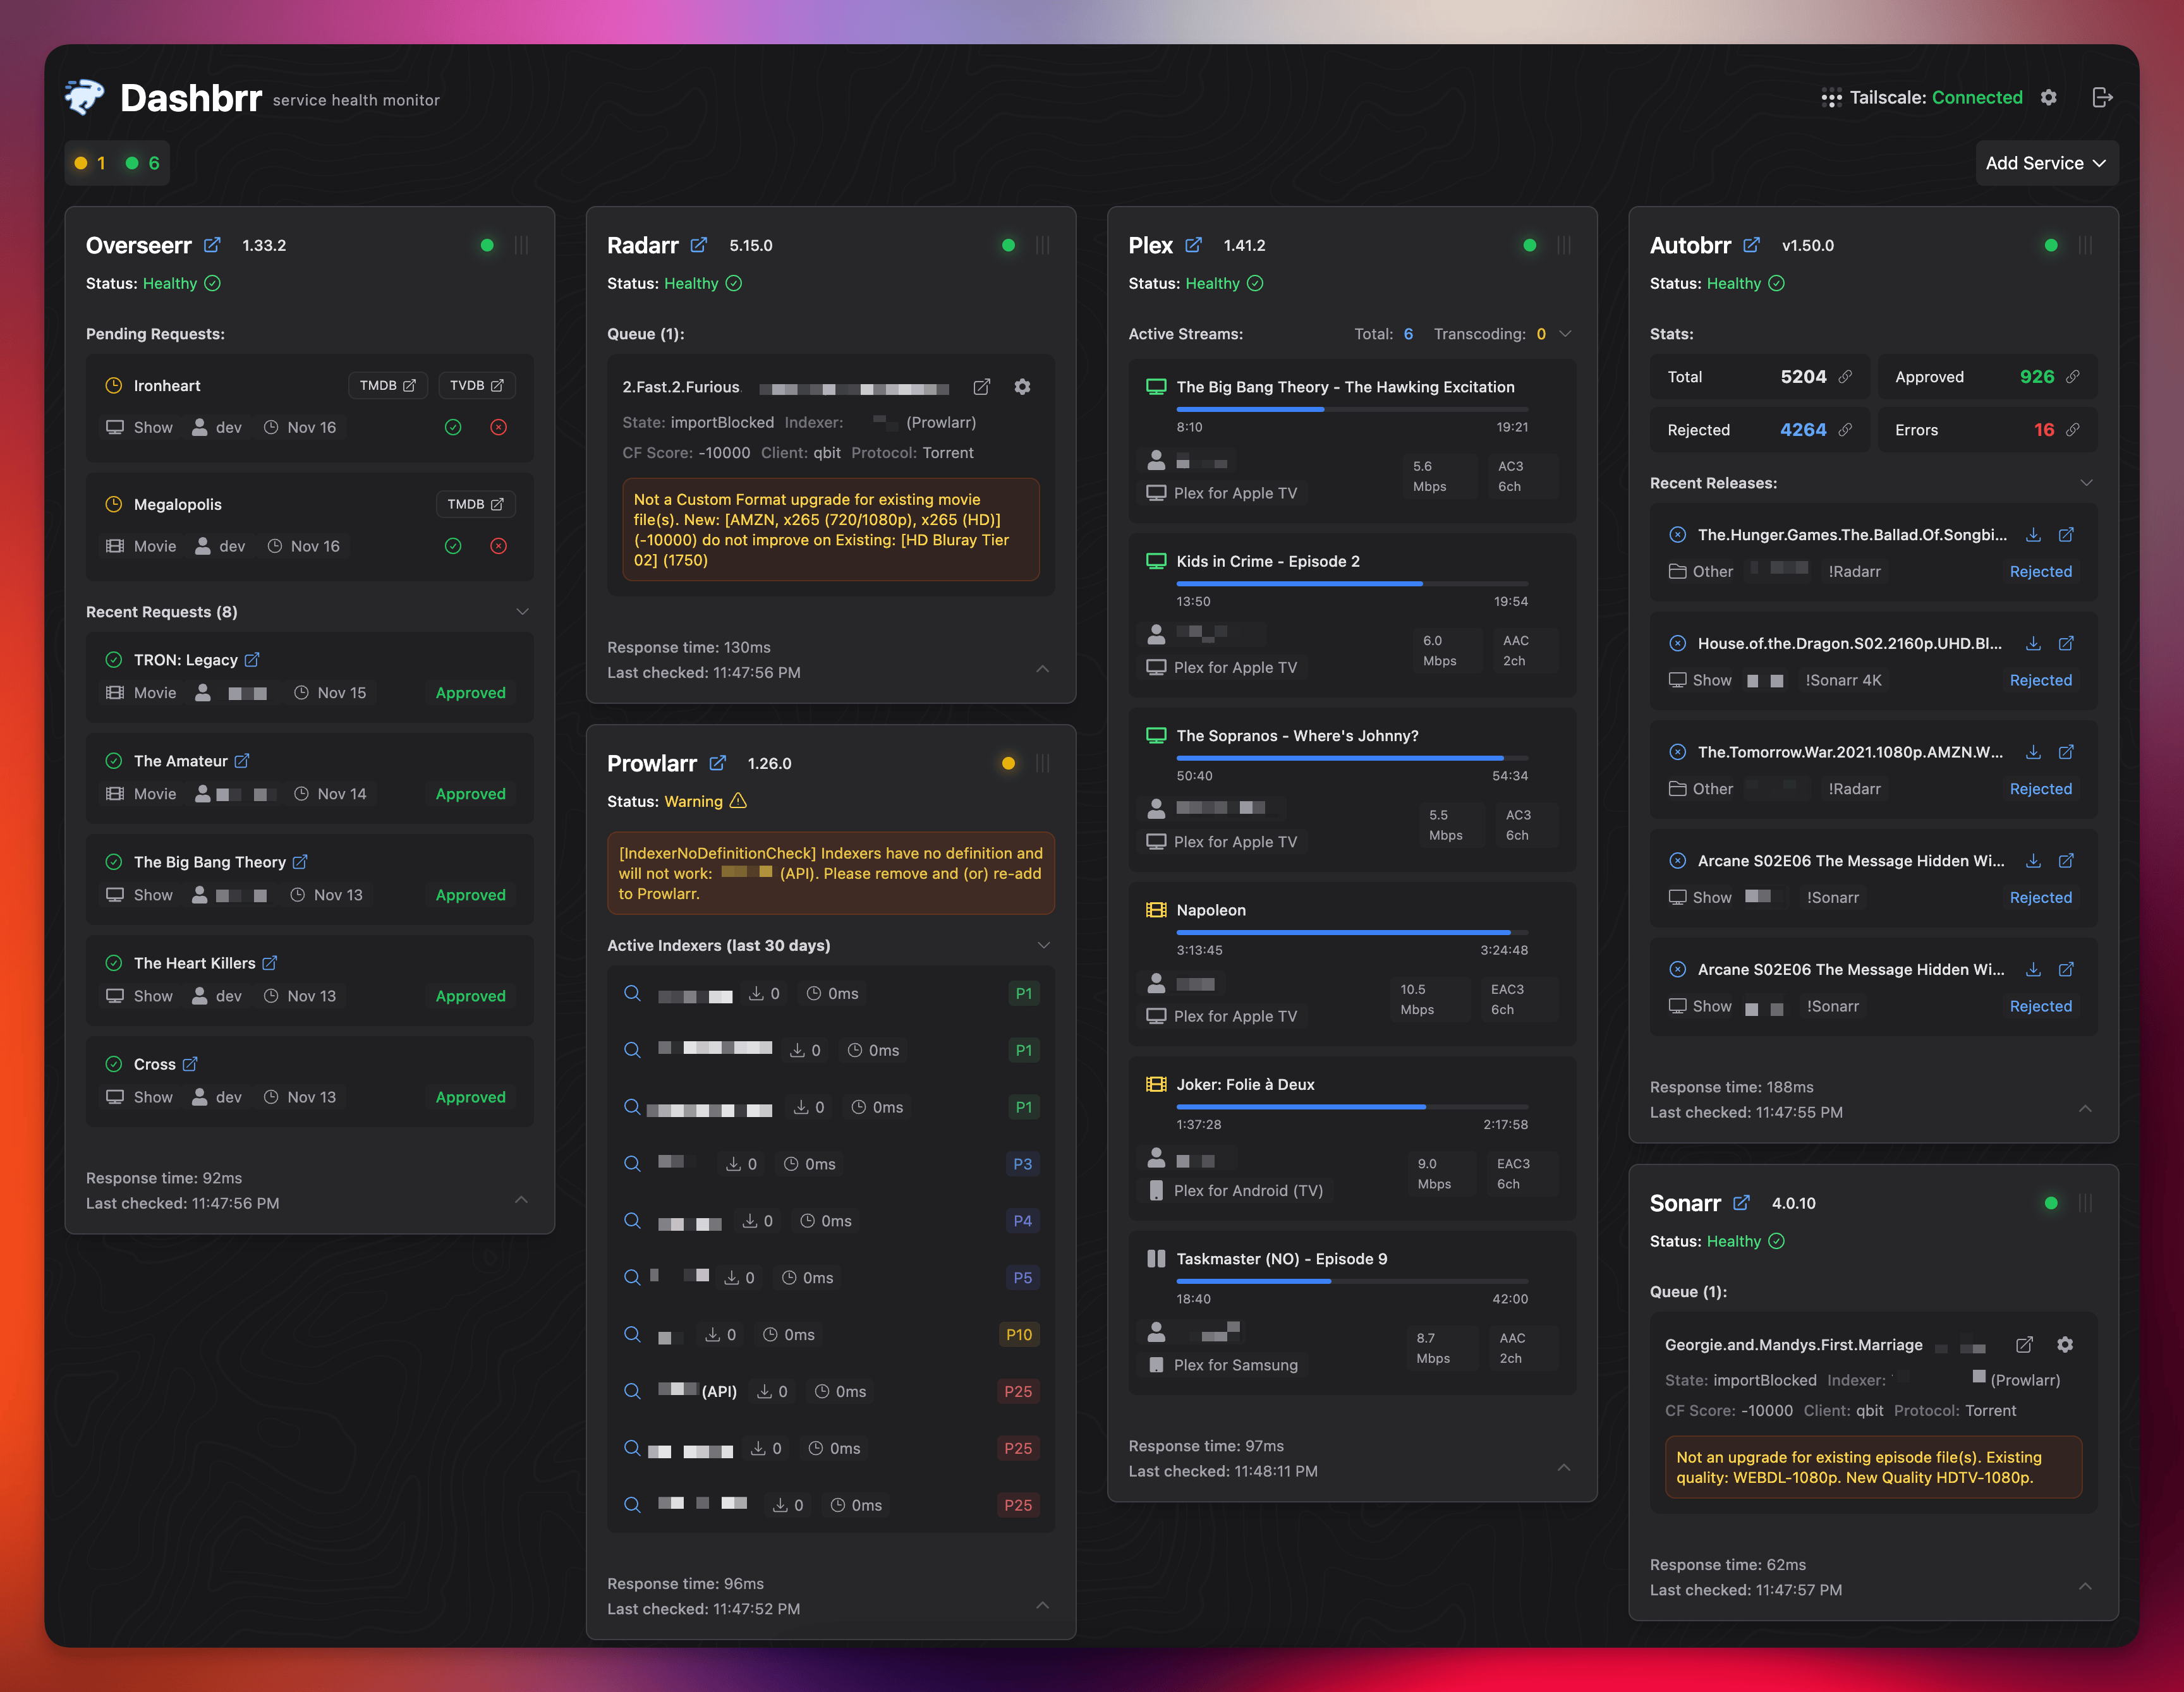Click the Radarr custom format warning message
Screen dimensions: 2184x1692
click(x=831, y=530)
